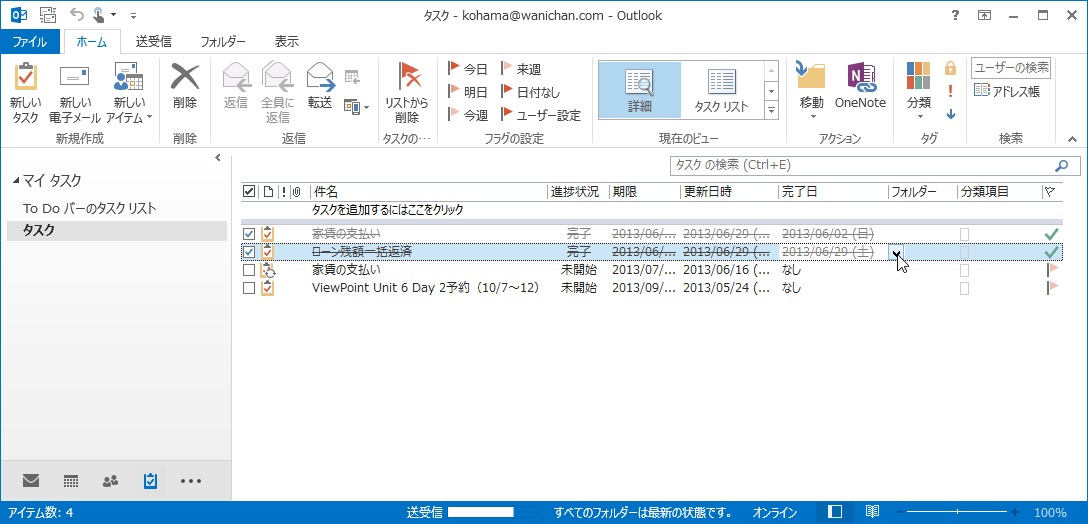Select the 詳細 view
Screen dimensions: 1088x524
click(x=640, y=90)
